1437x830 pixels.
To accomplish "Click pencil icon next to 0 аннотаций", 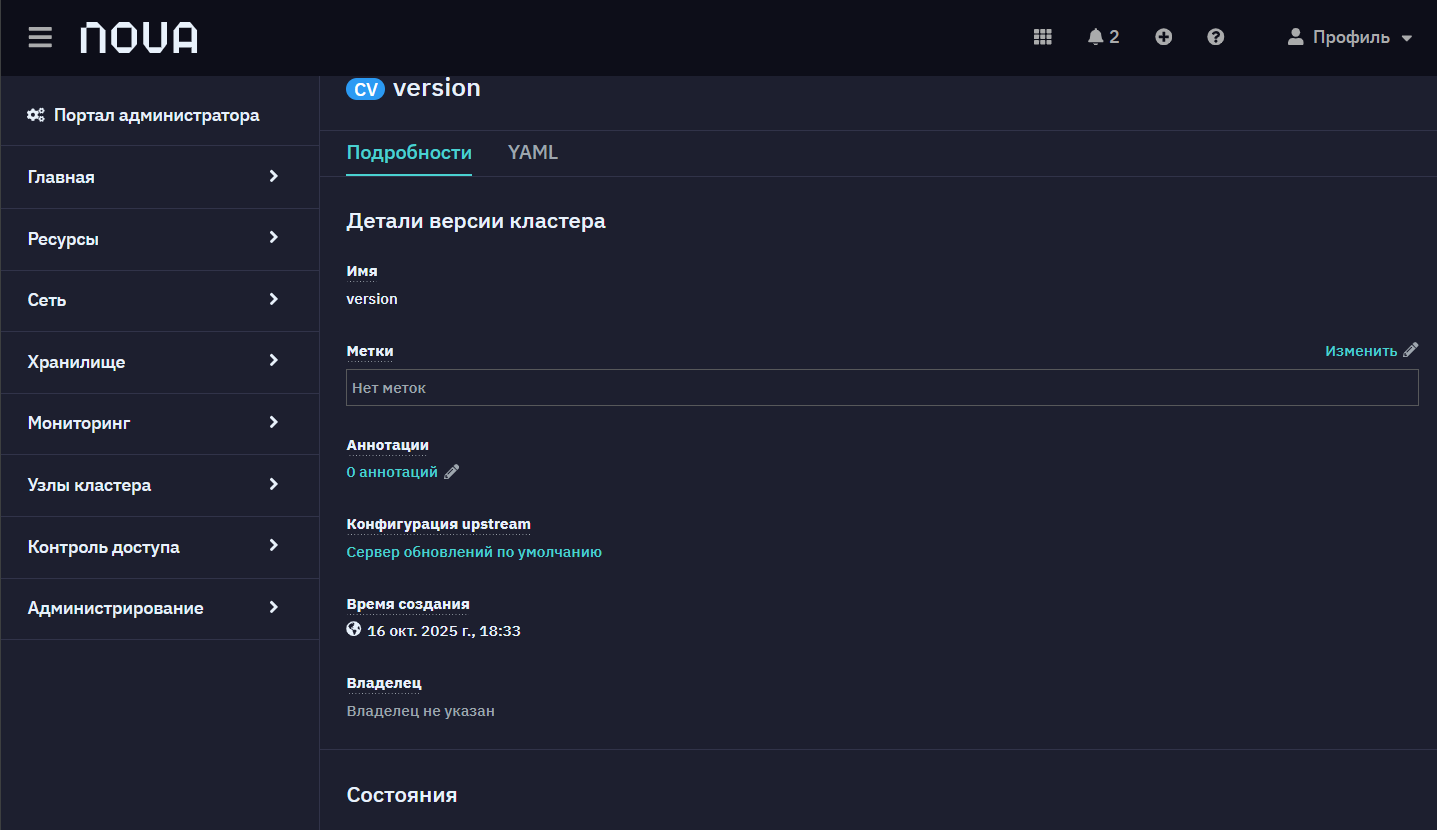I will point(451,472).
